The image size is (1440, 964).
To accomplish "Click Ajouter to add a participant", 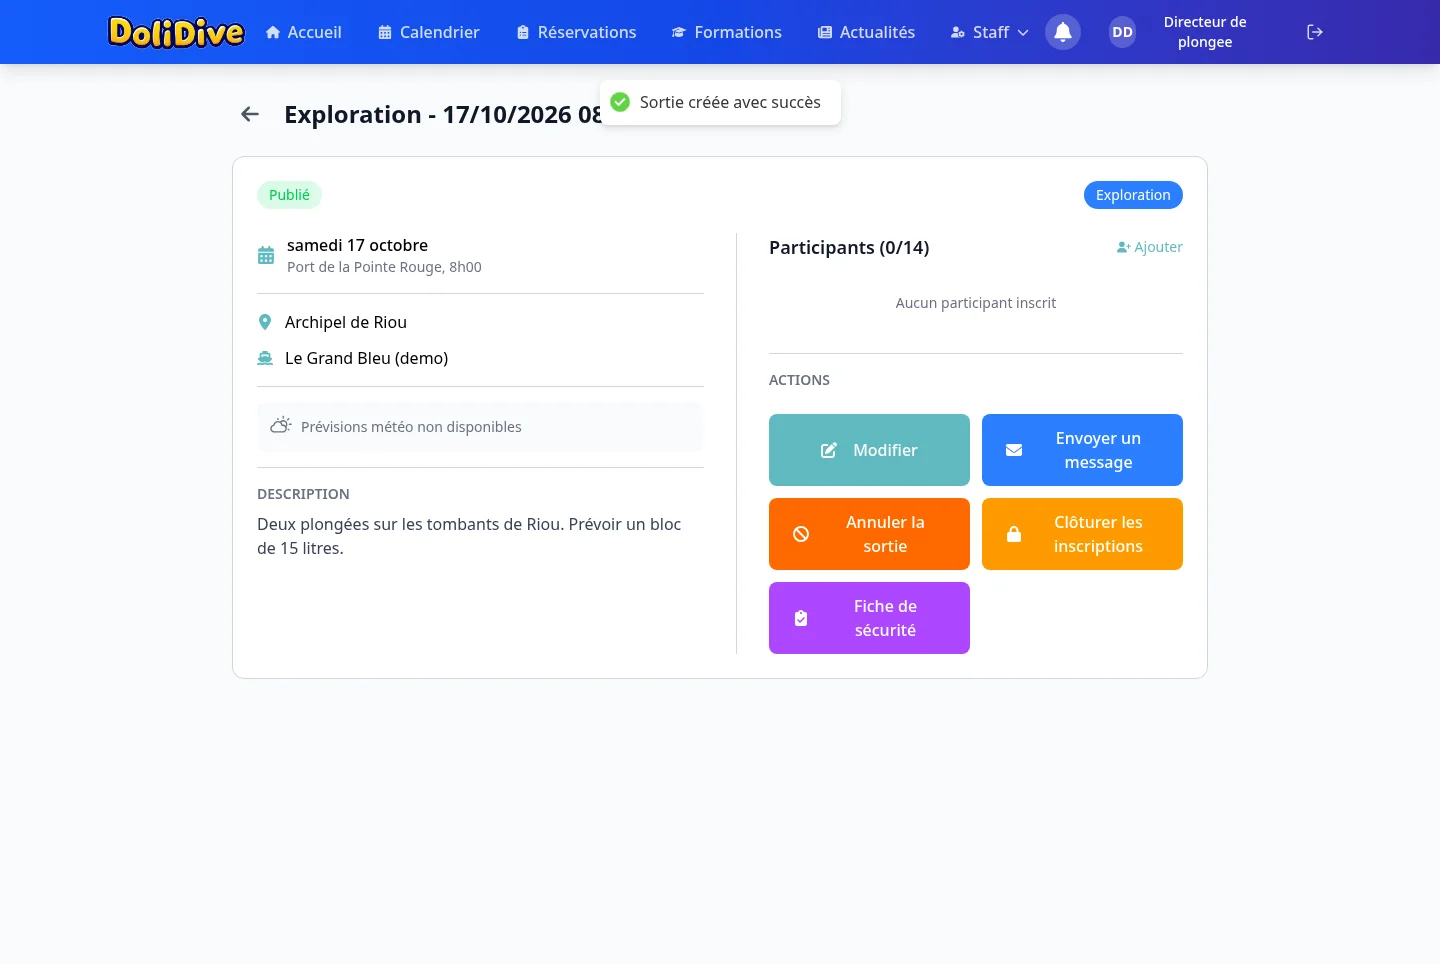I will pos(1150,247).
